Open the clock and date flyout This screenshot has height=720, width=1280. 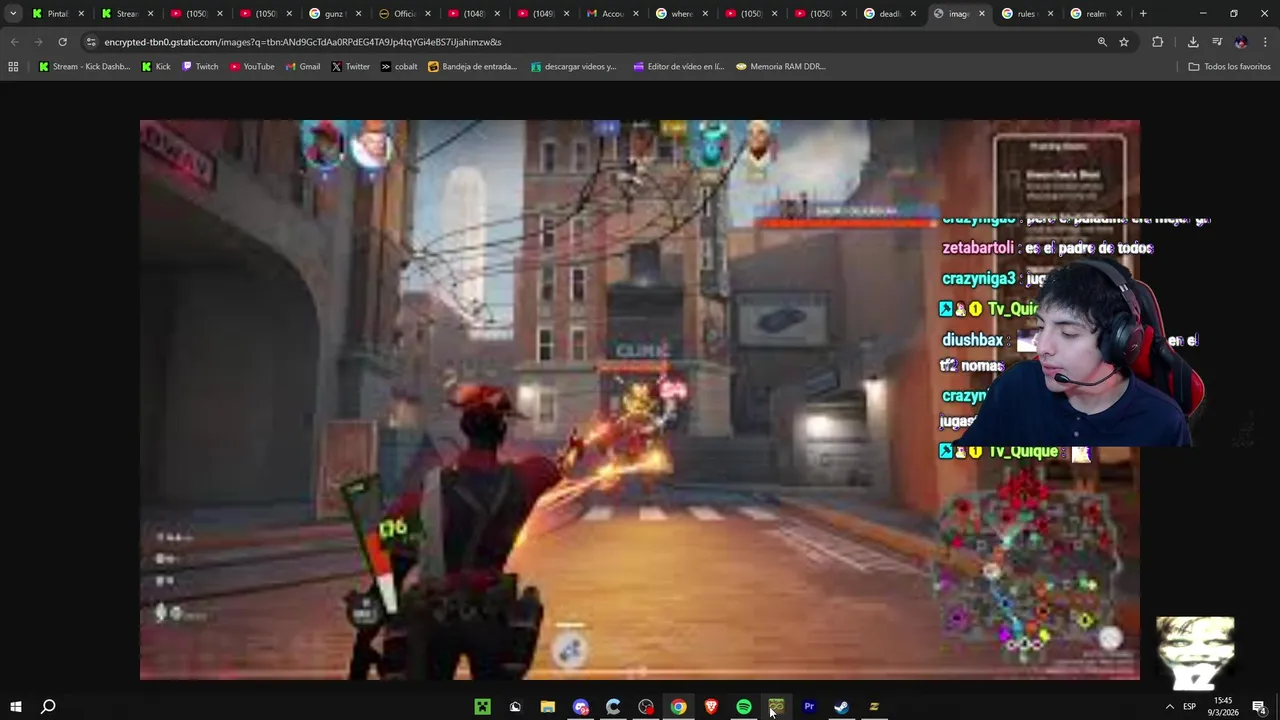pos(1222,707)
